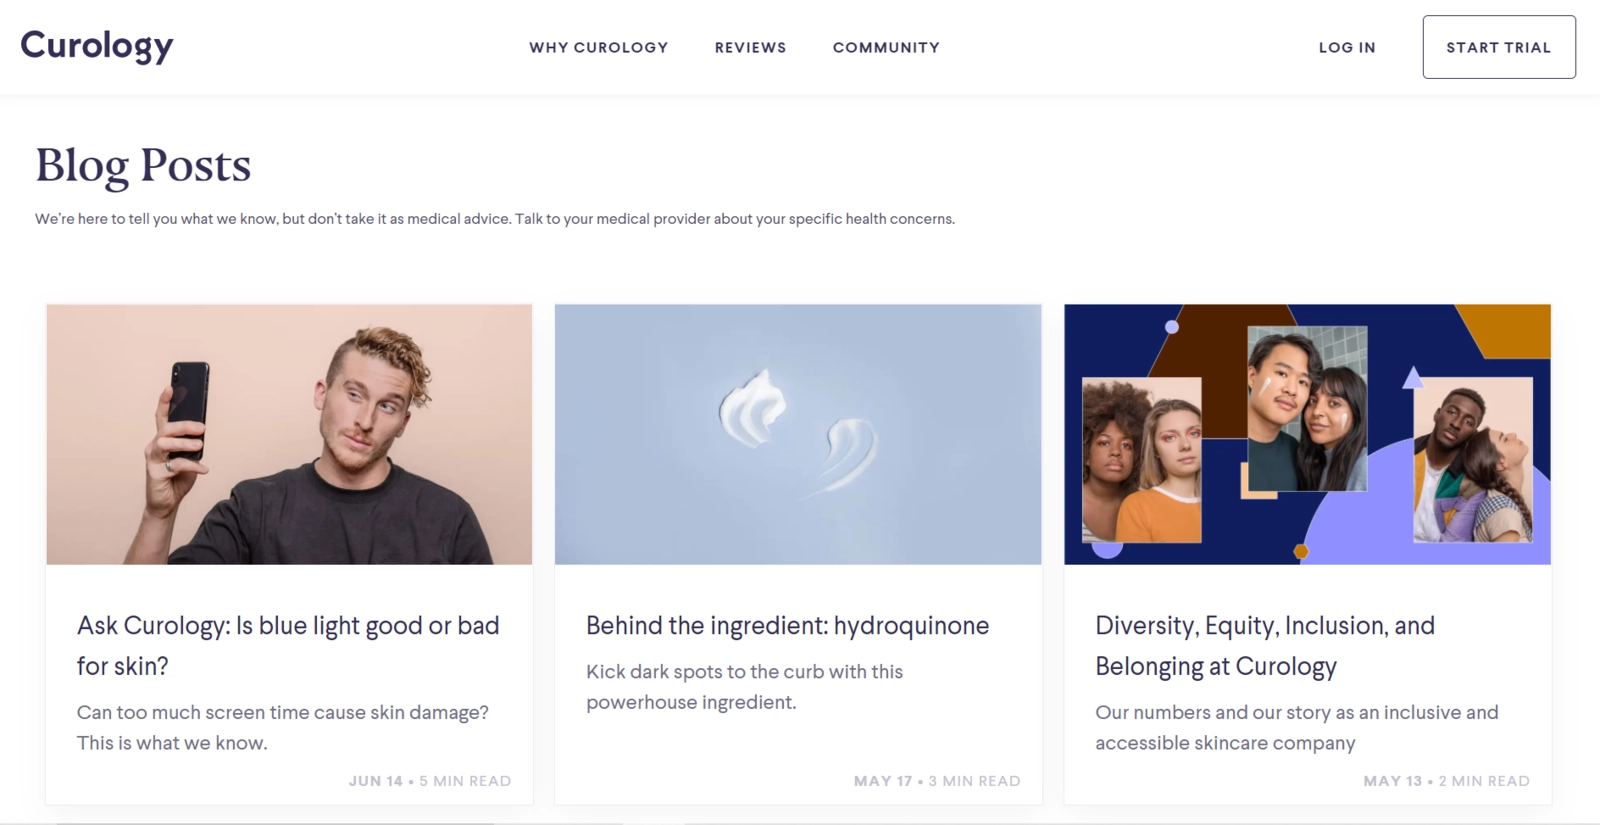Image resolution: width=1600 pixels, height=825 pixels.
Task: Click the diversity photo collage thumbnail
Action: [1308, 434]
